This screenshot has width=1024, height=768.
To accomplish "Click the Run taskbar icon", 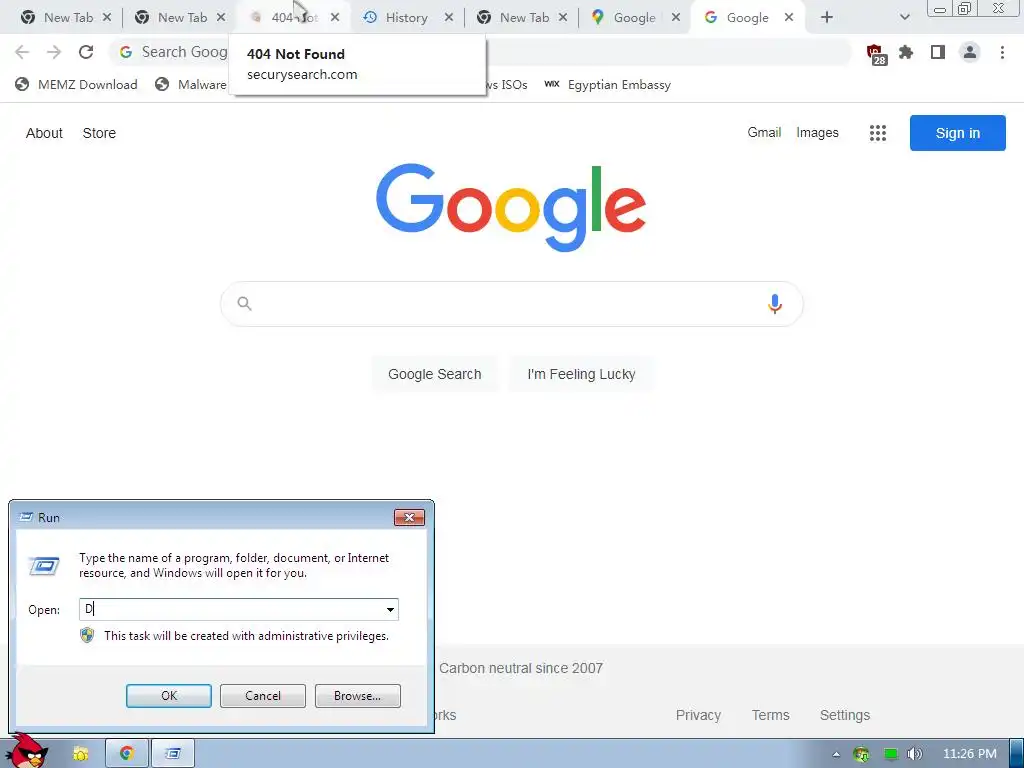I will click(173, 754).
